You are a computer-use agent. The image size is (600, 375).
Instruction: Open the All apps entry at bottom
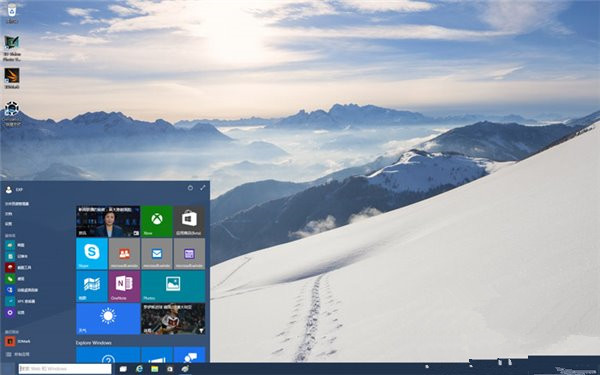point(18,354)
